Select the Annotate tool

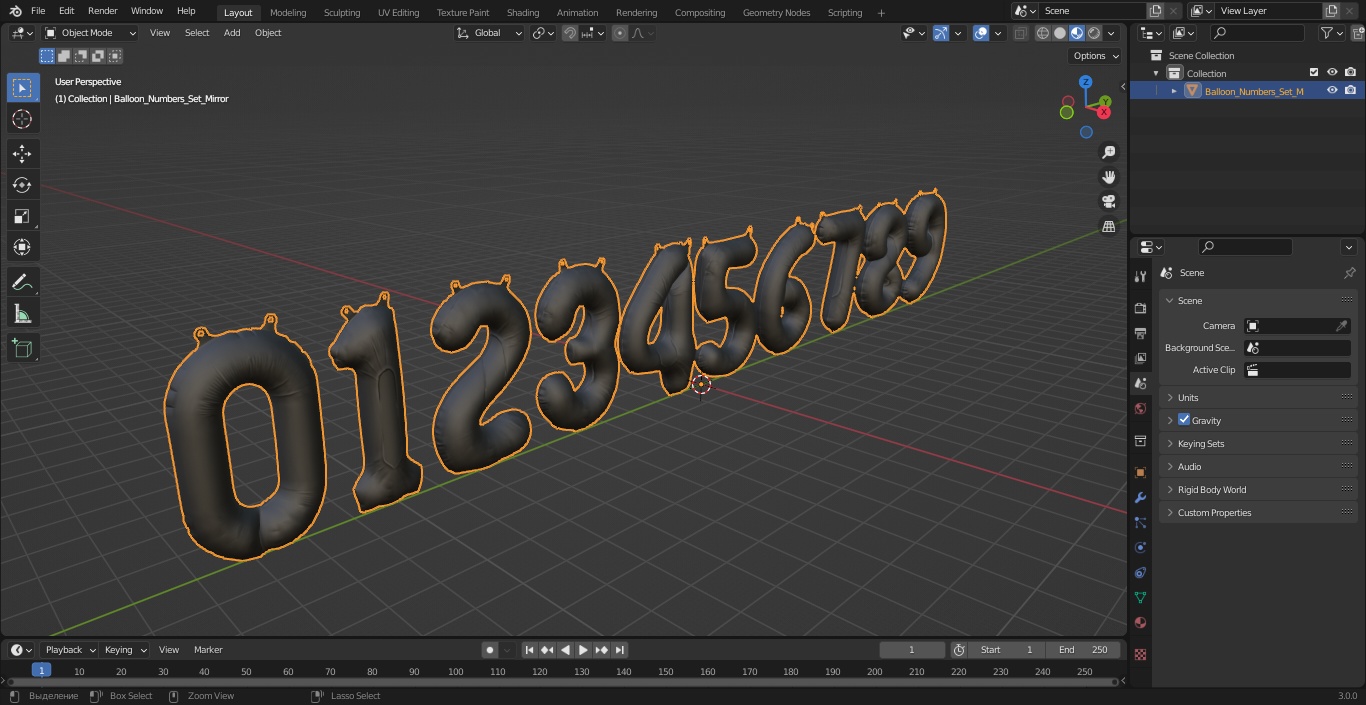pyautogui.click(x=22, y=283)
